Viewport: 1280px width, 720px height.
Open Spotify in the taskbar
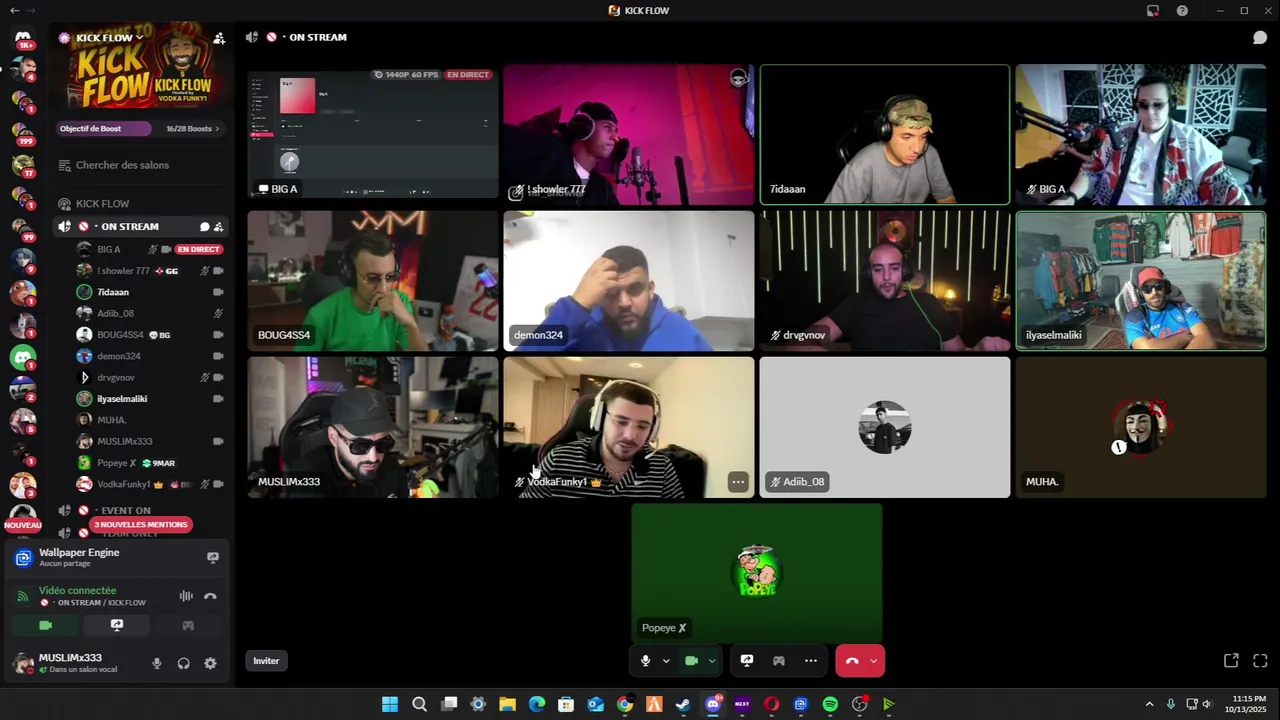(830, 704)
